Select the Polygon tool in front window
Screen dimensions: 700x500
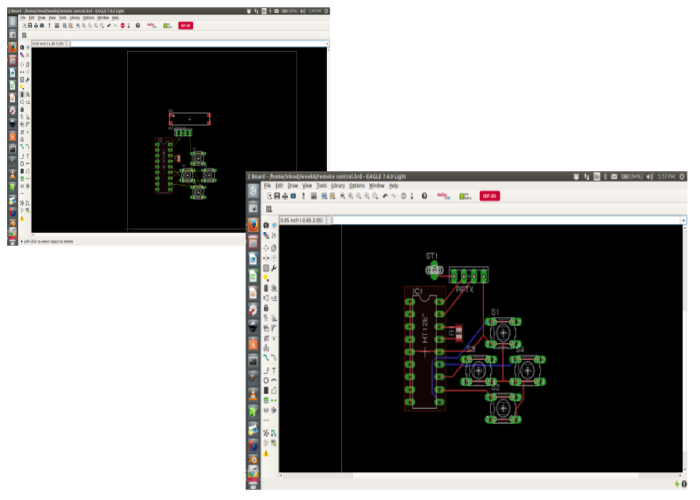click(274, 390)
